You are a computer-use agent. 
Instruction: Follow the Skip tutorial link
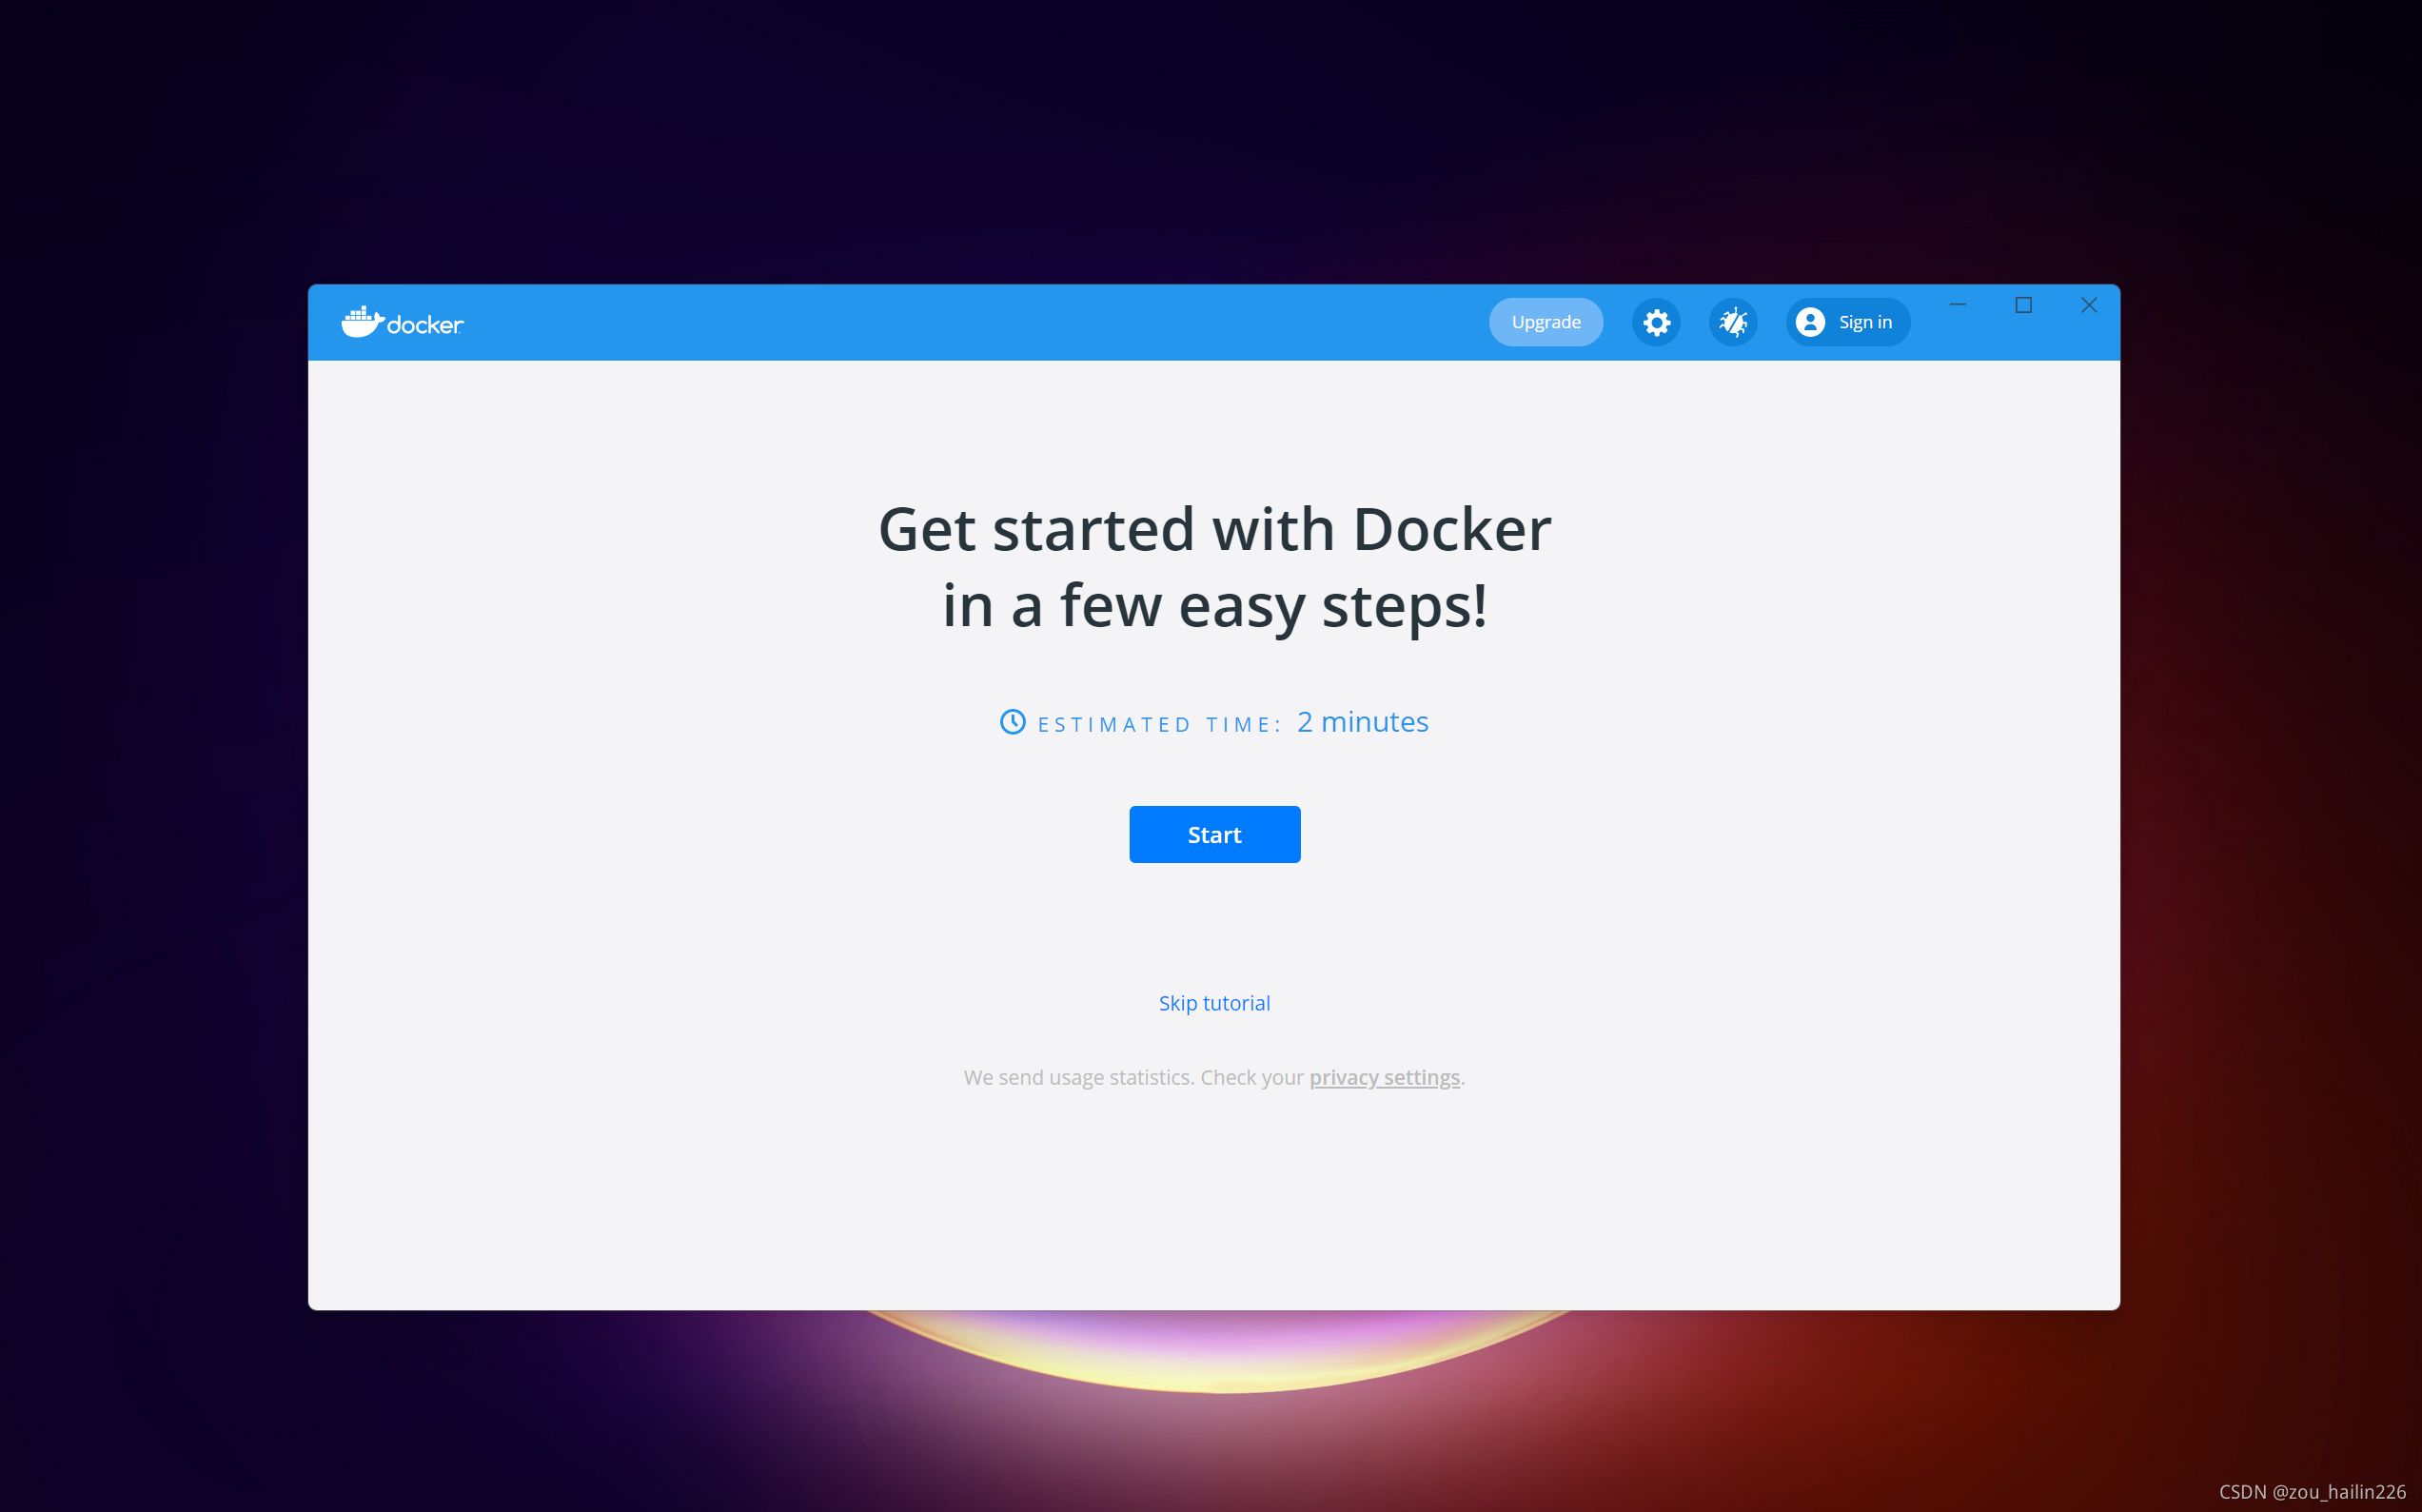[x=1214, y=1003]
